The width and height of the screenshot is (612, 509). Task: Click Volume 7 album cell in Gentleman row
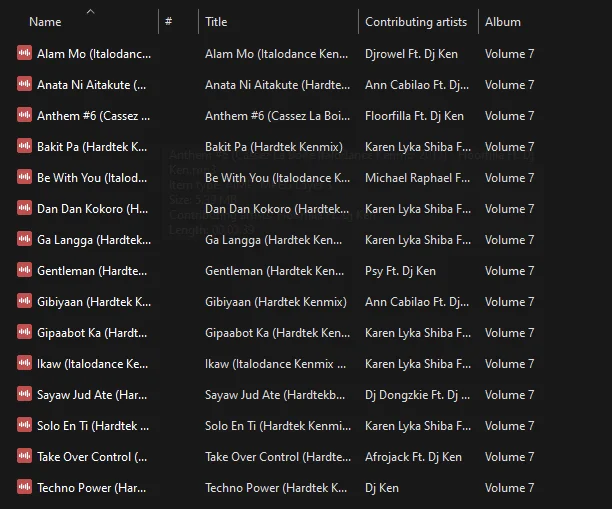coord(509,271)
